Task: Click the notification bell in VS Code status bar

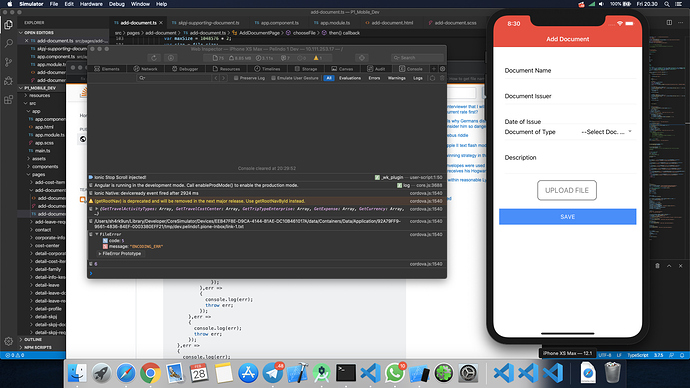Action: [x=682, y=355]
